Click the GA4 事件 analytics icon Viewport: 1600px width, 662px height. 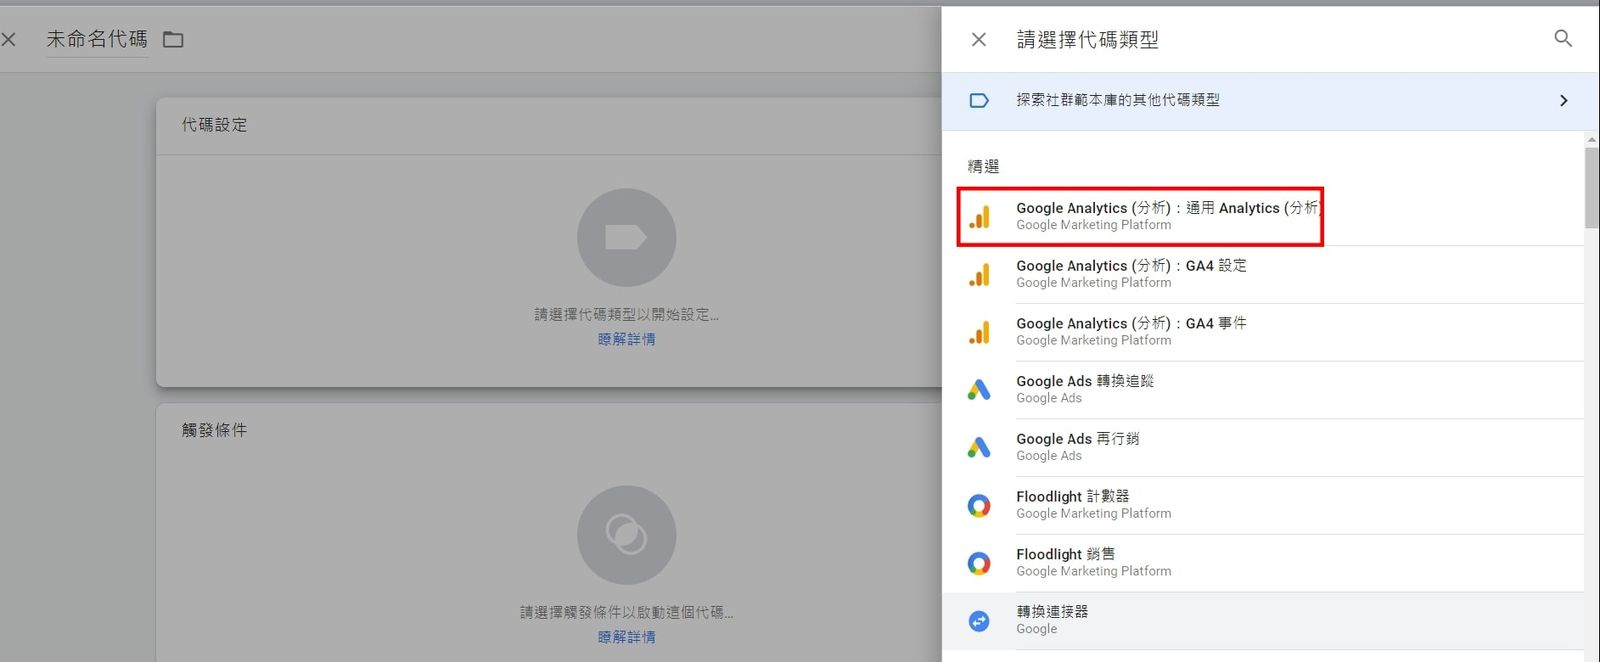[980, 332]
